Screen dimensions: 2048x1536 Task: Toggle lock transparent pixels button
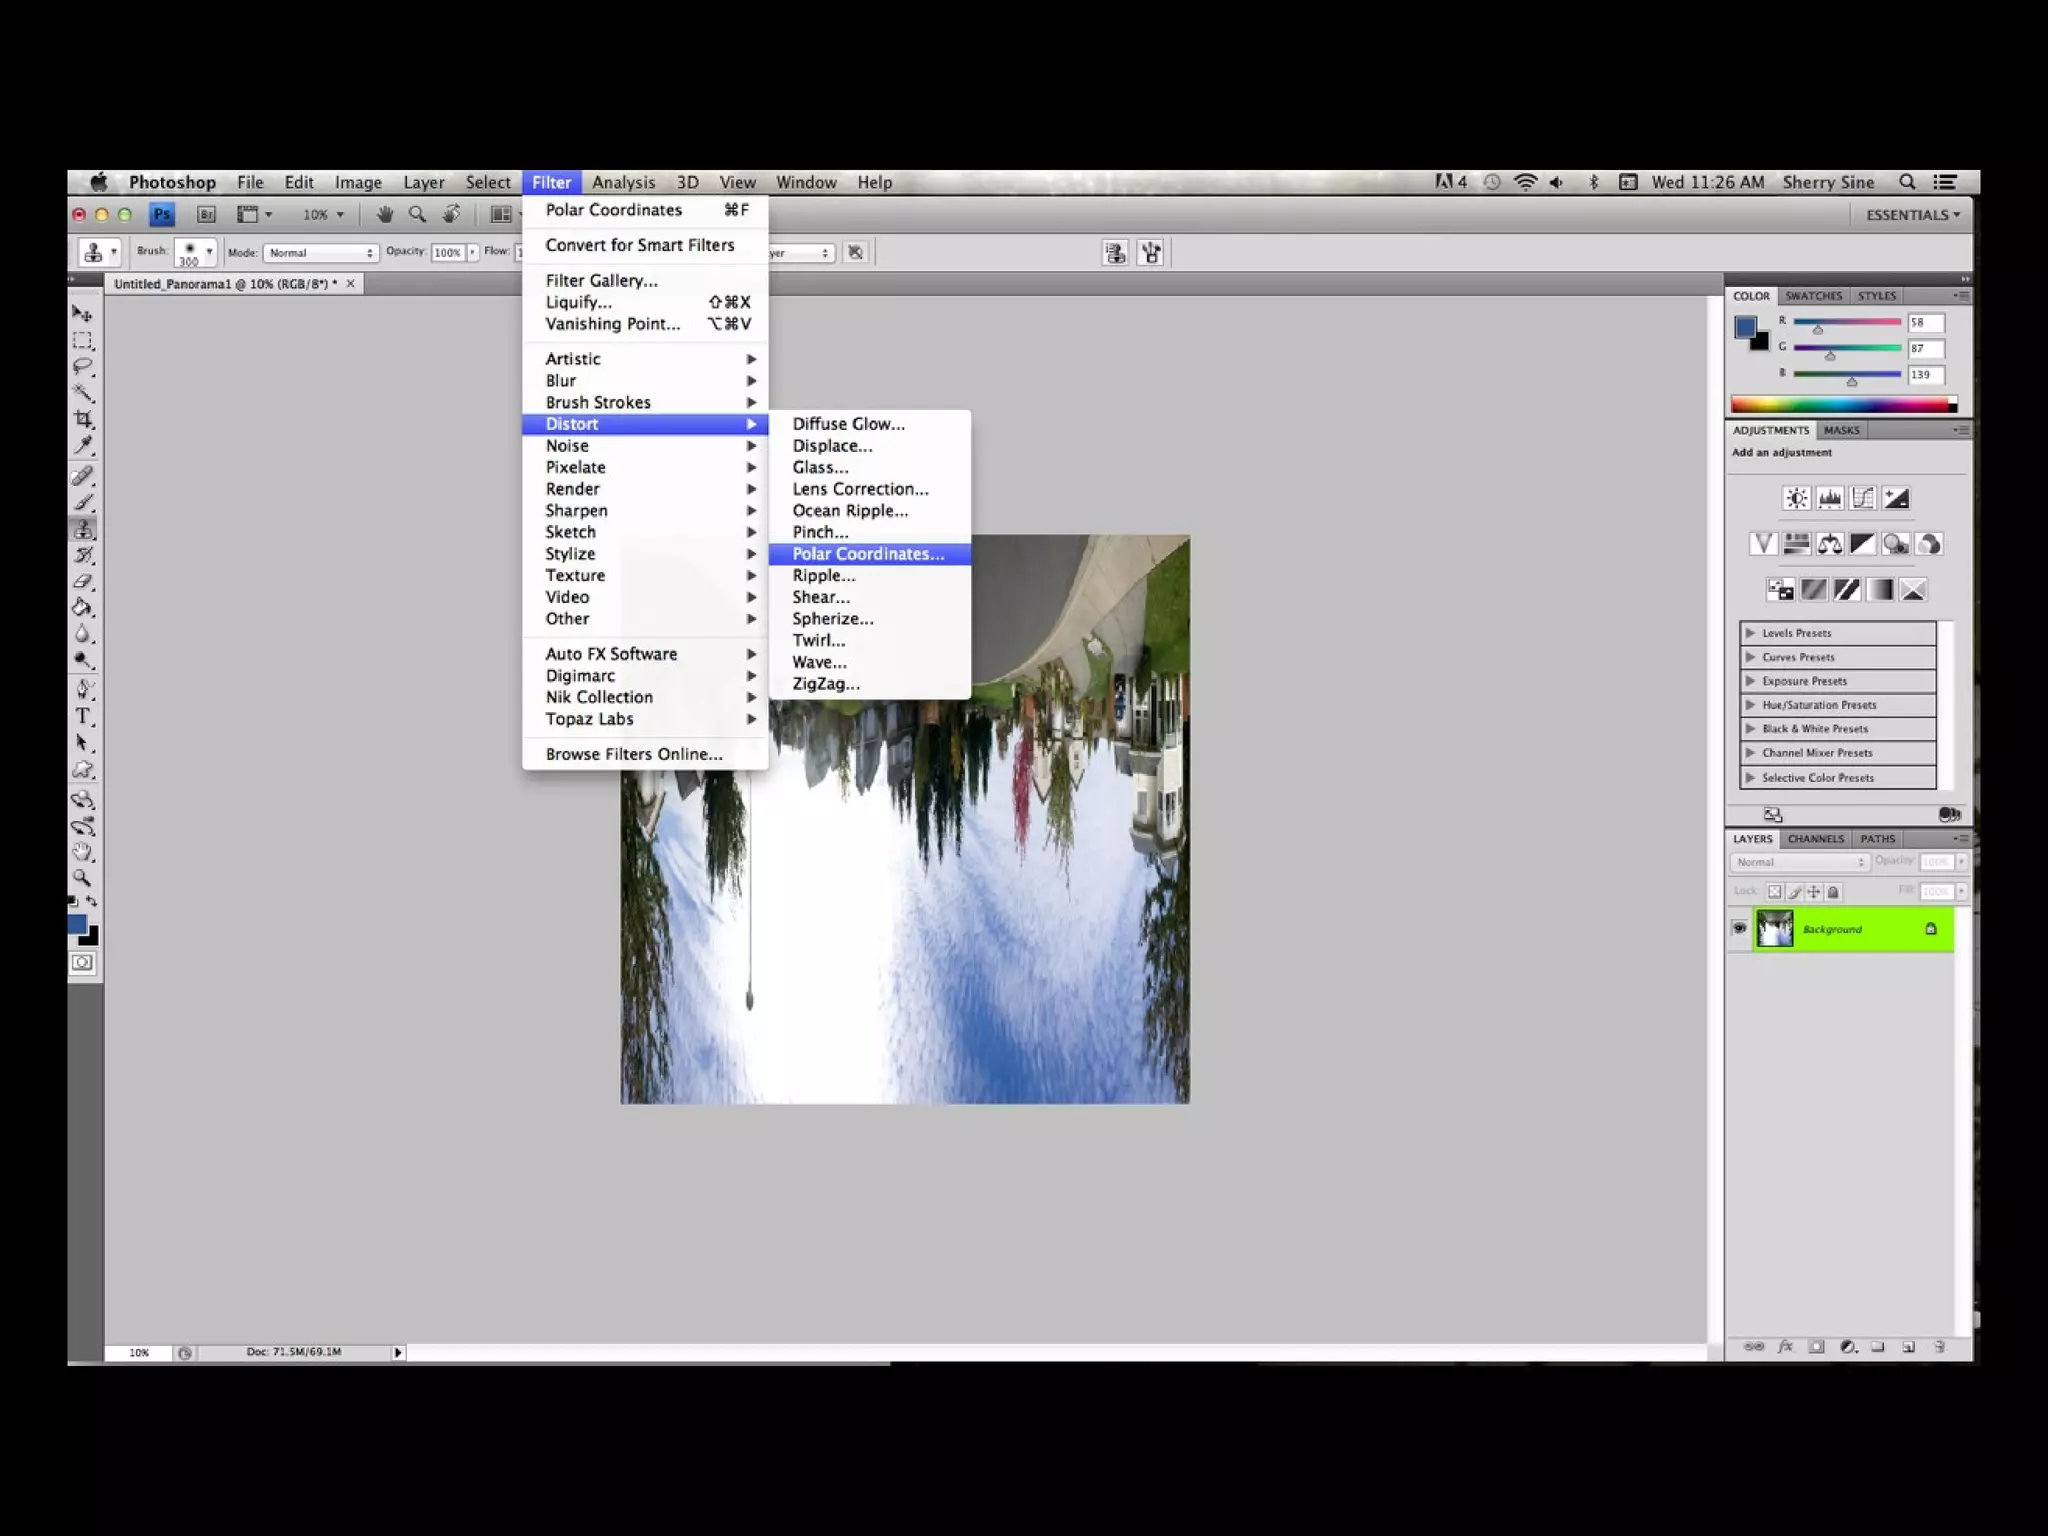[1774, 891]
